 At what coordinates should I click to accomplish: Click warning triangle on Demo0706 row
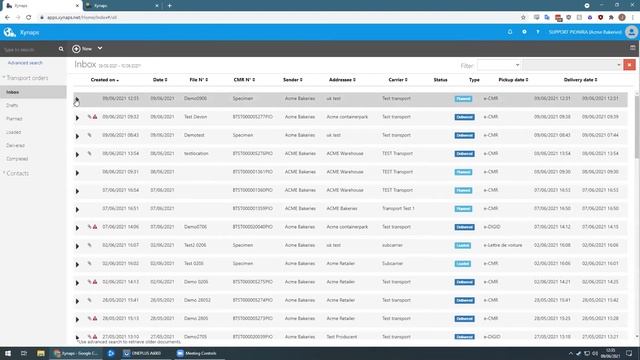[x=95, y=227]
